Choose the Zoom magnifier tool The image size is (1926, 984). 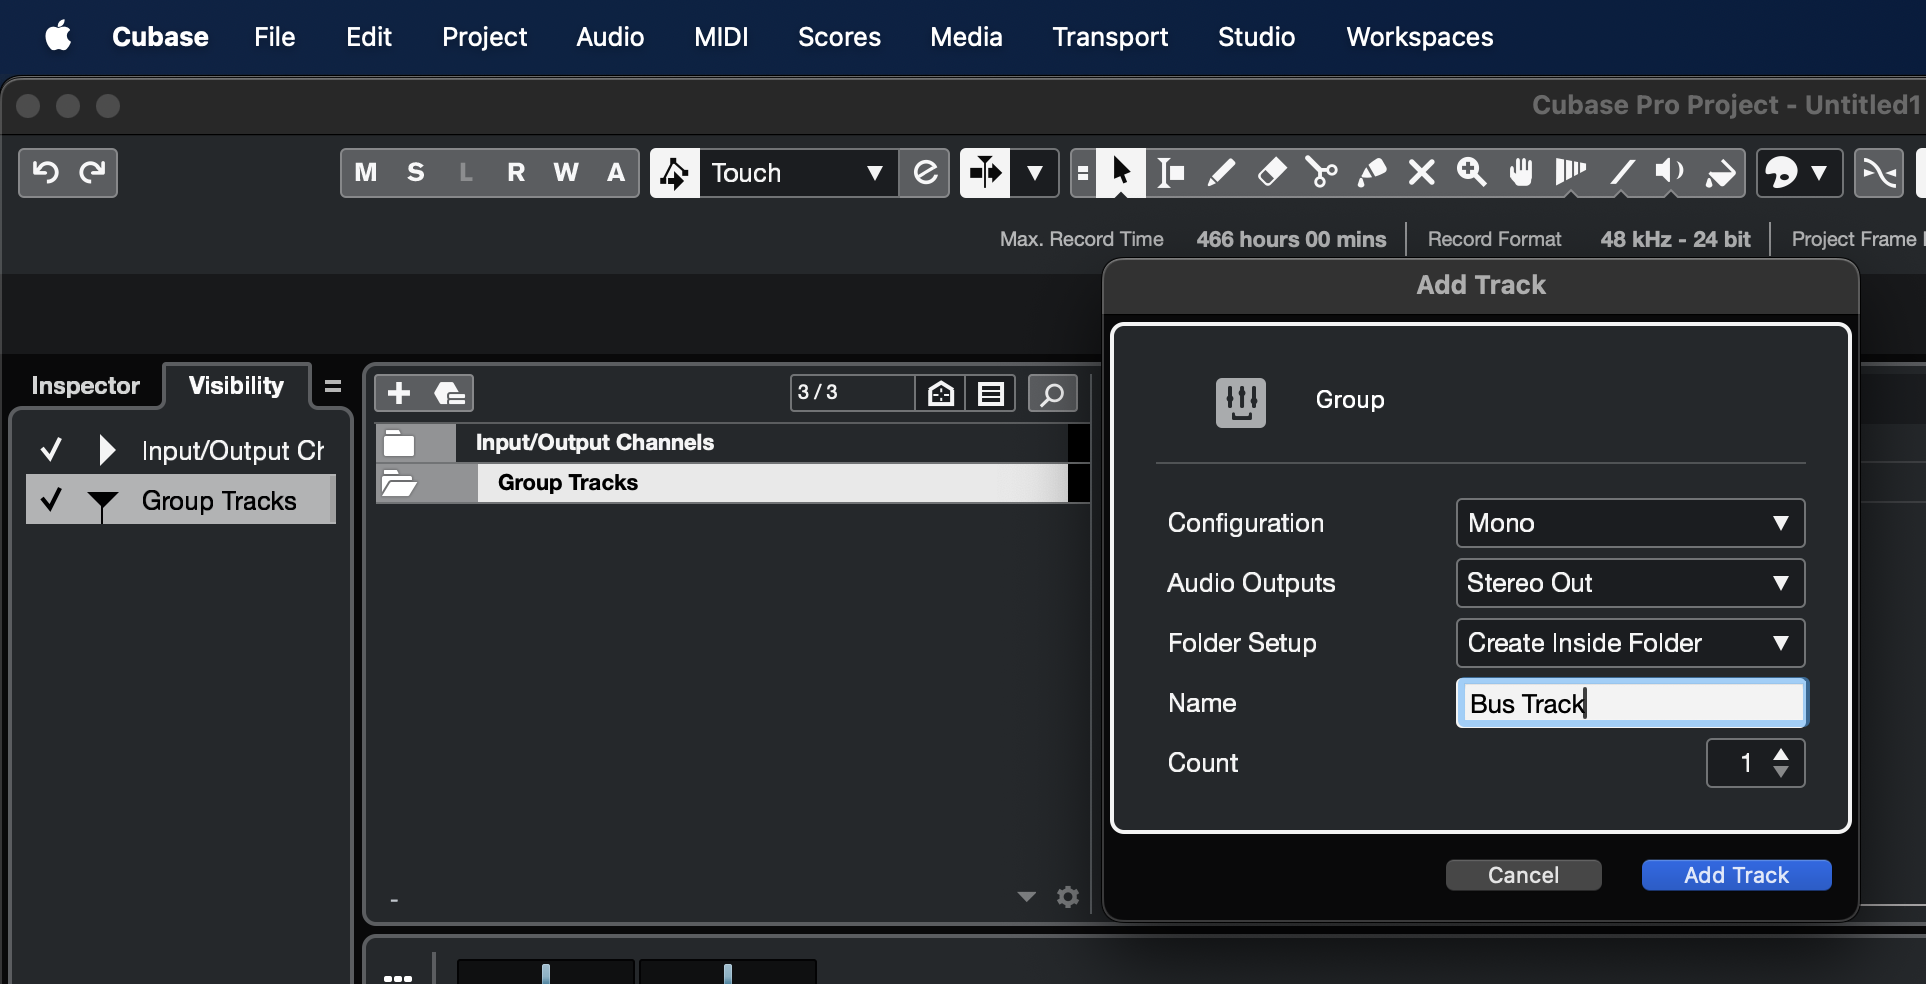point(1471,173)
